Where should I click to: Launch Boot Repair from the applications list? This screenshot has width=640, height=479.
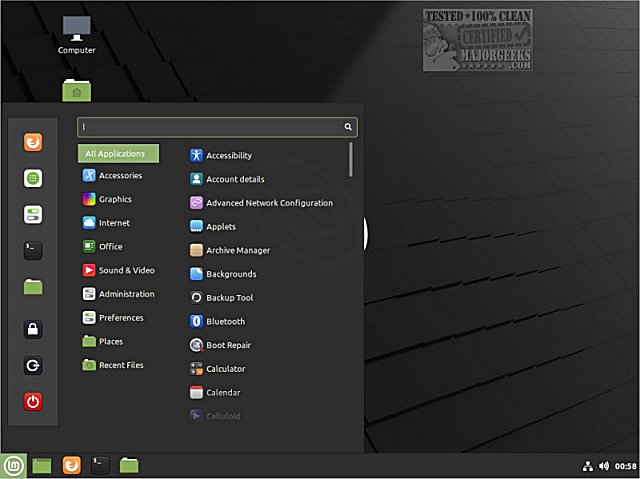pos(220,345)
